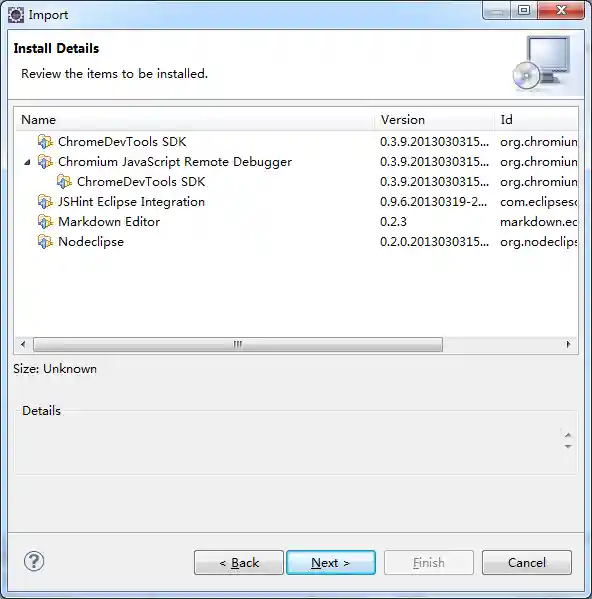This screenshot has width=592, height=599.
Task: Click version 0.2.3 of Markdown Editor
Action: pos(393,222)
